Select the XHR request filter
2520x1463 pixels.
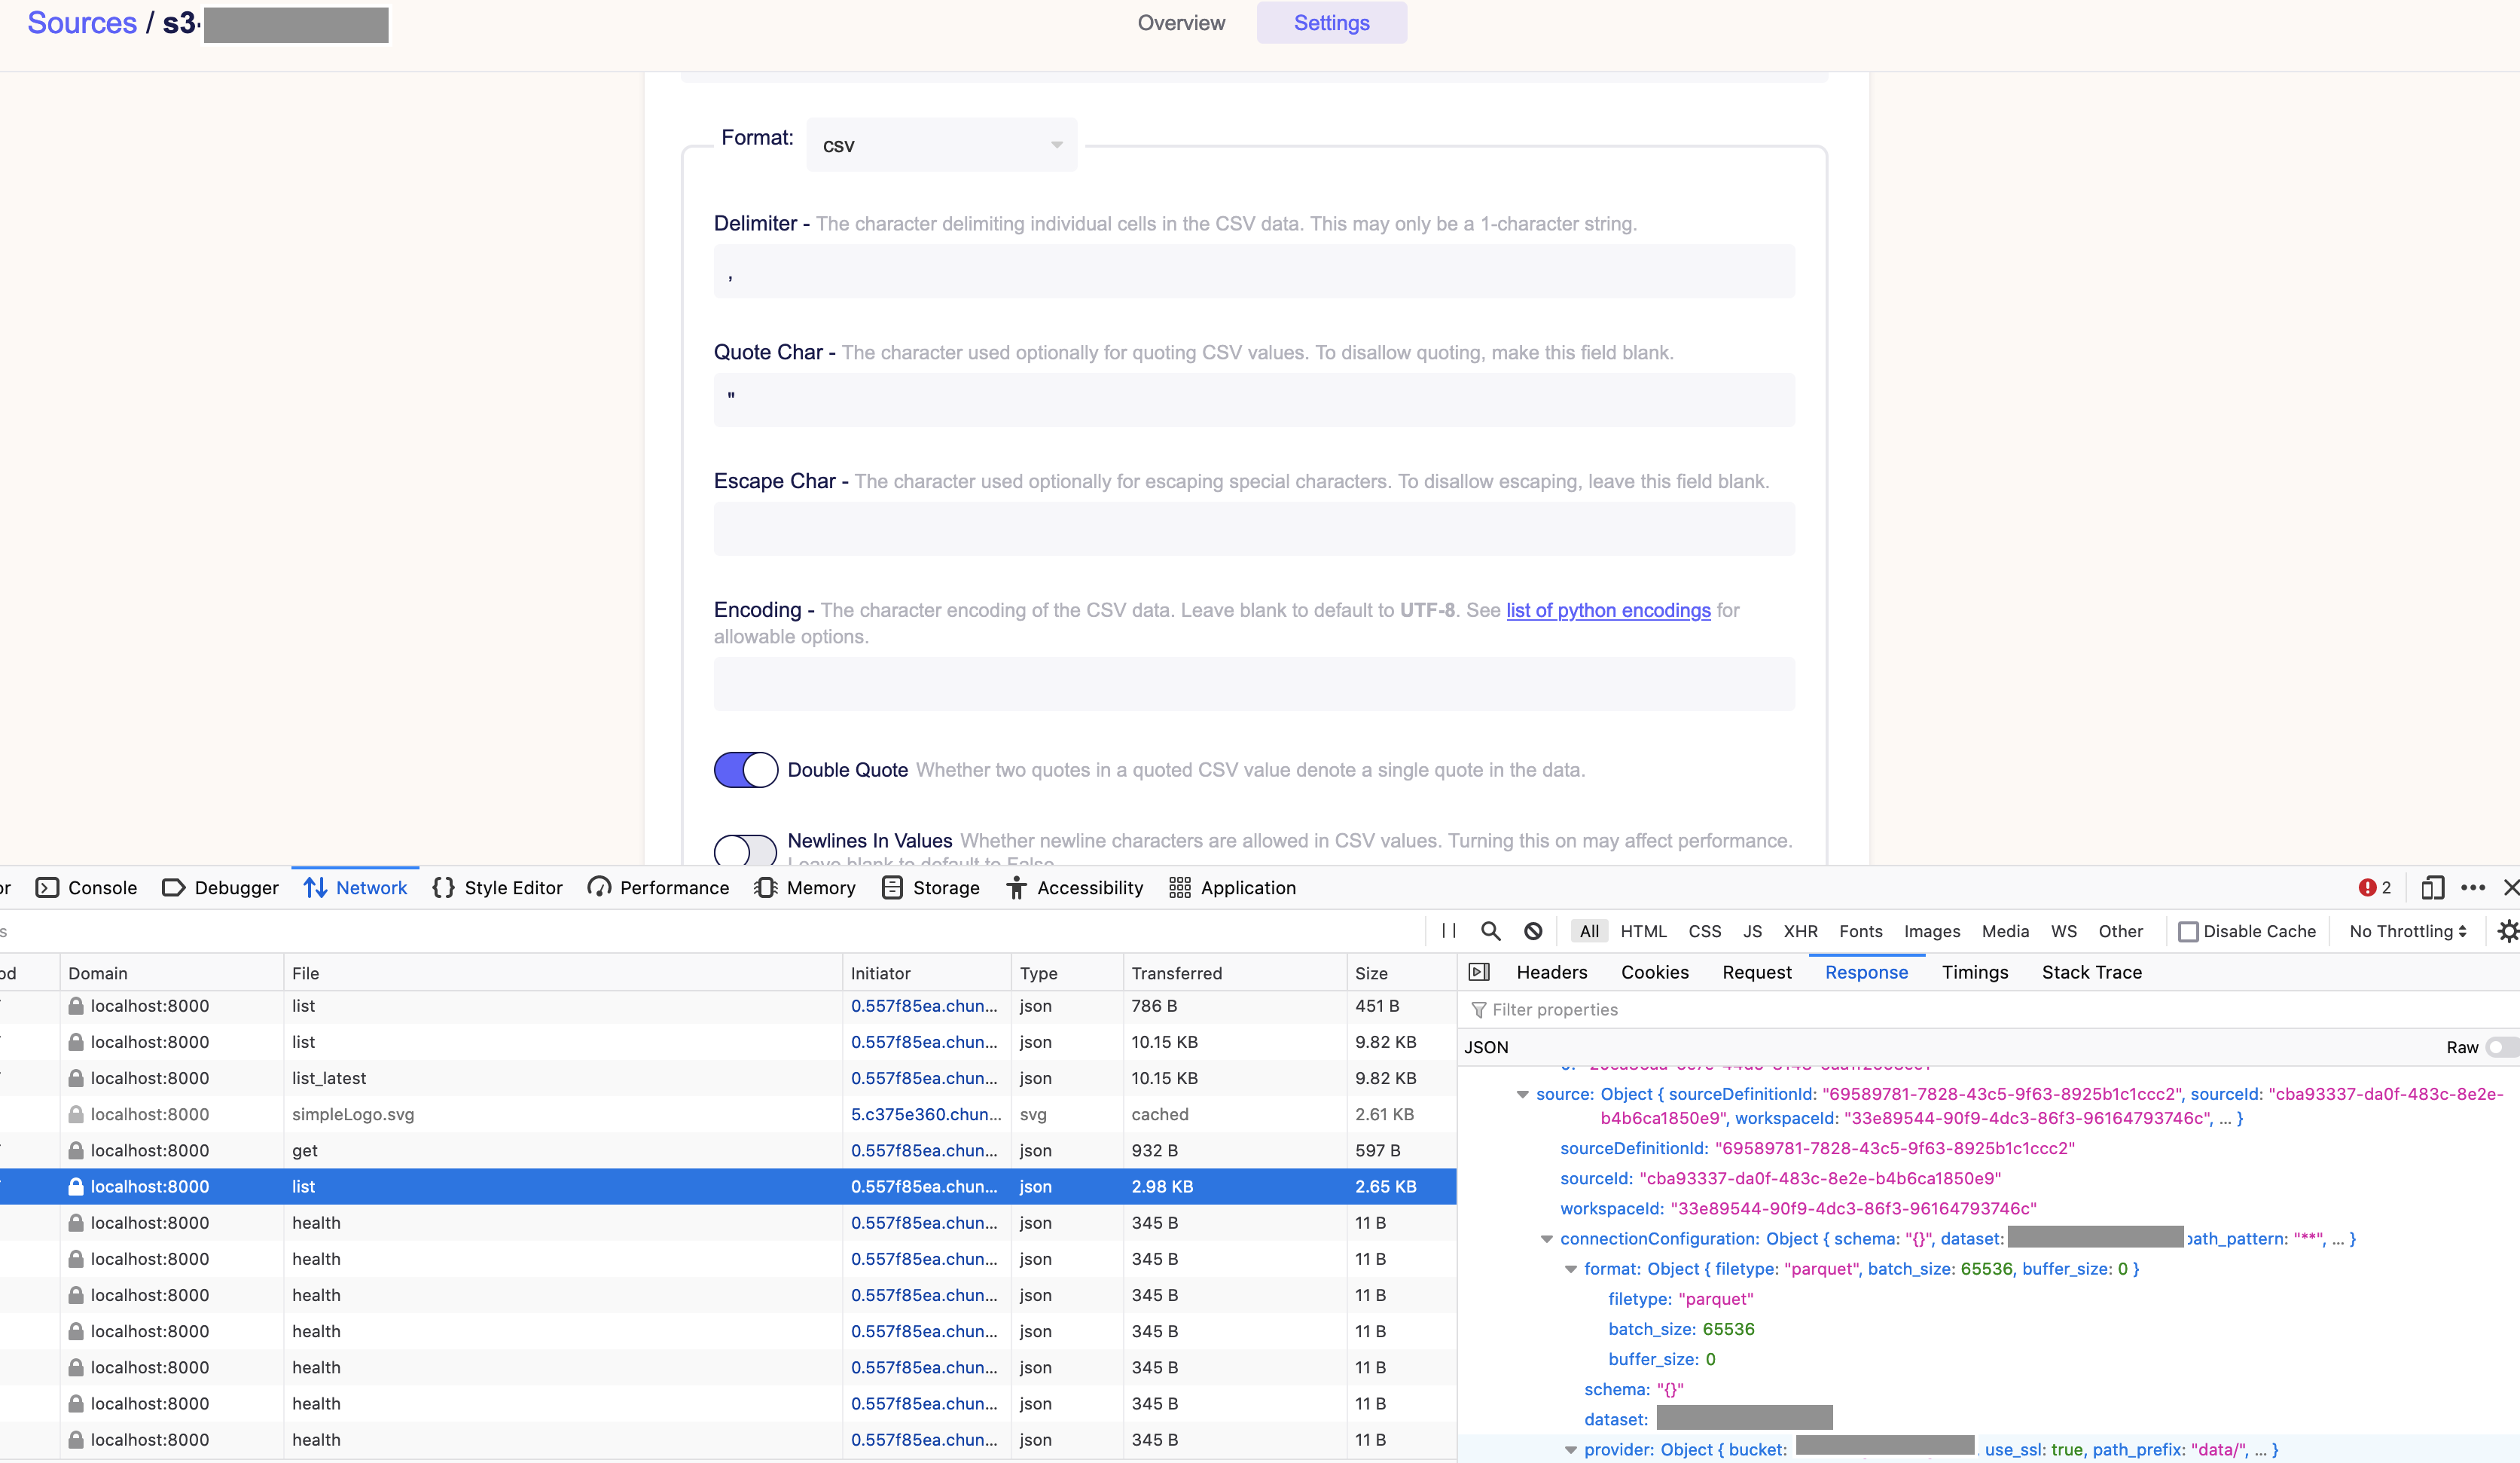(1801, 931)
